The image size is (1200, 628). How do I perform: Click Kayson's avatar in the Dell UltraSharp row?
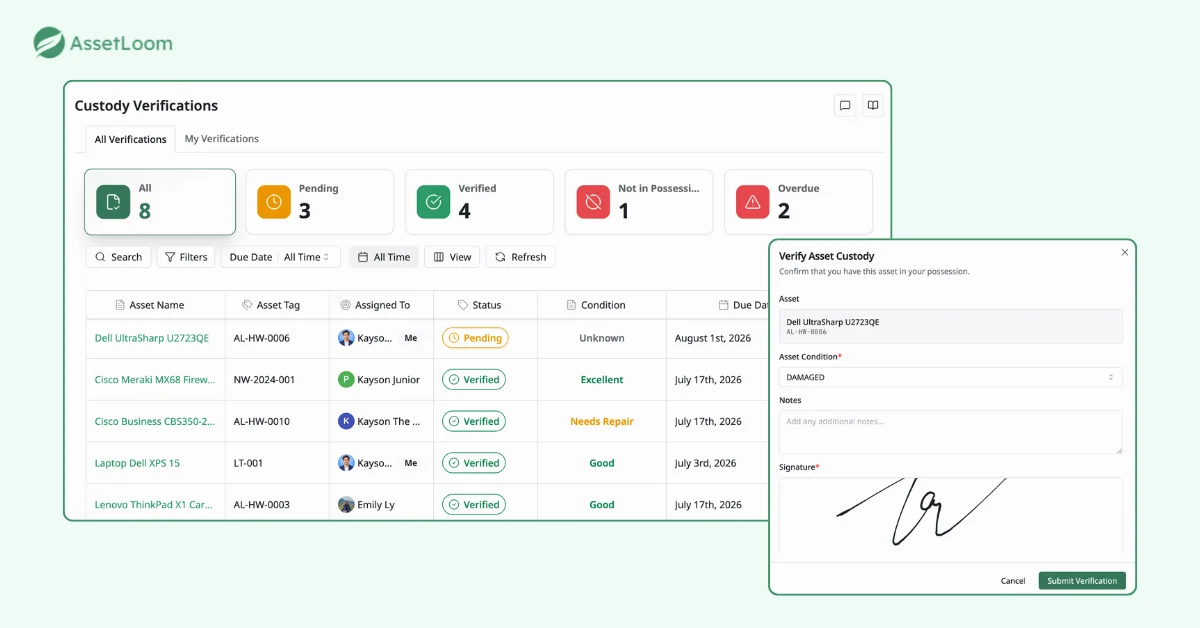[x=346, y=338]
